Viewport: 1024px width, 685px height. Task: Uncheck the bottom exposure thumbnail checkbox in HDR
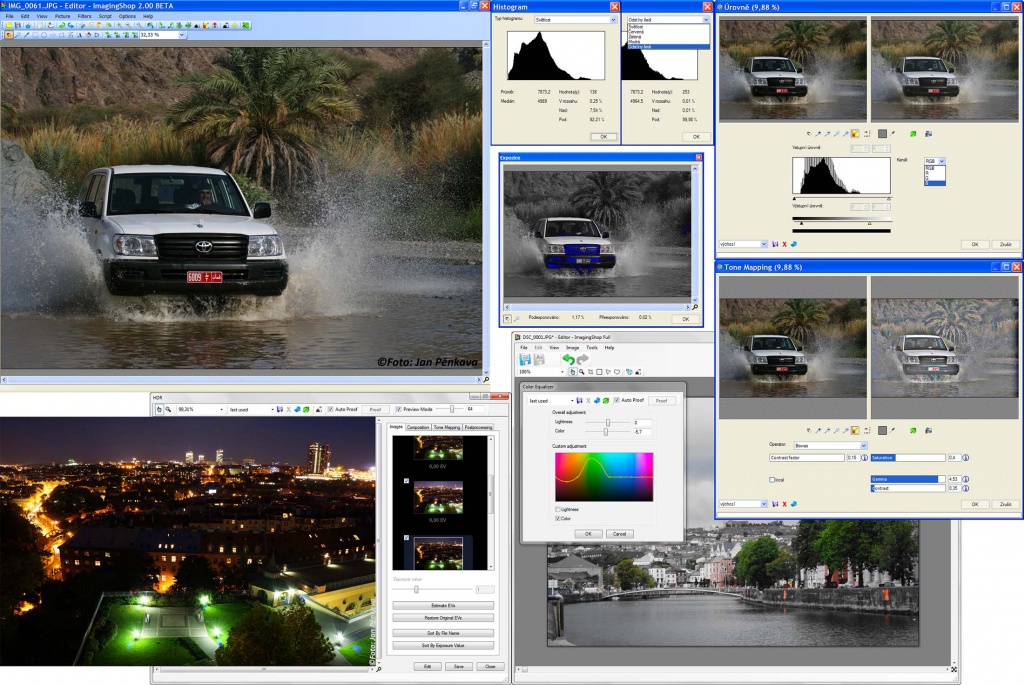coord(406,538)
